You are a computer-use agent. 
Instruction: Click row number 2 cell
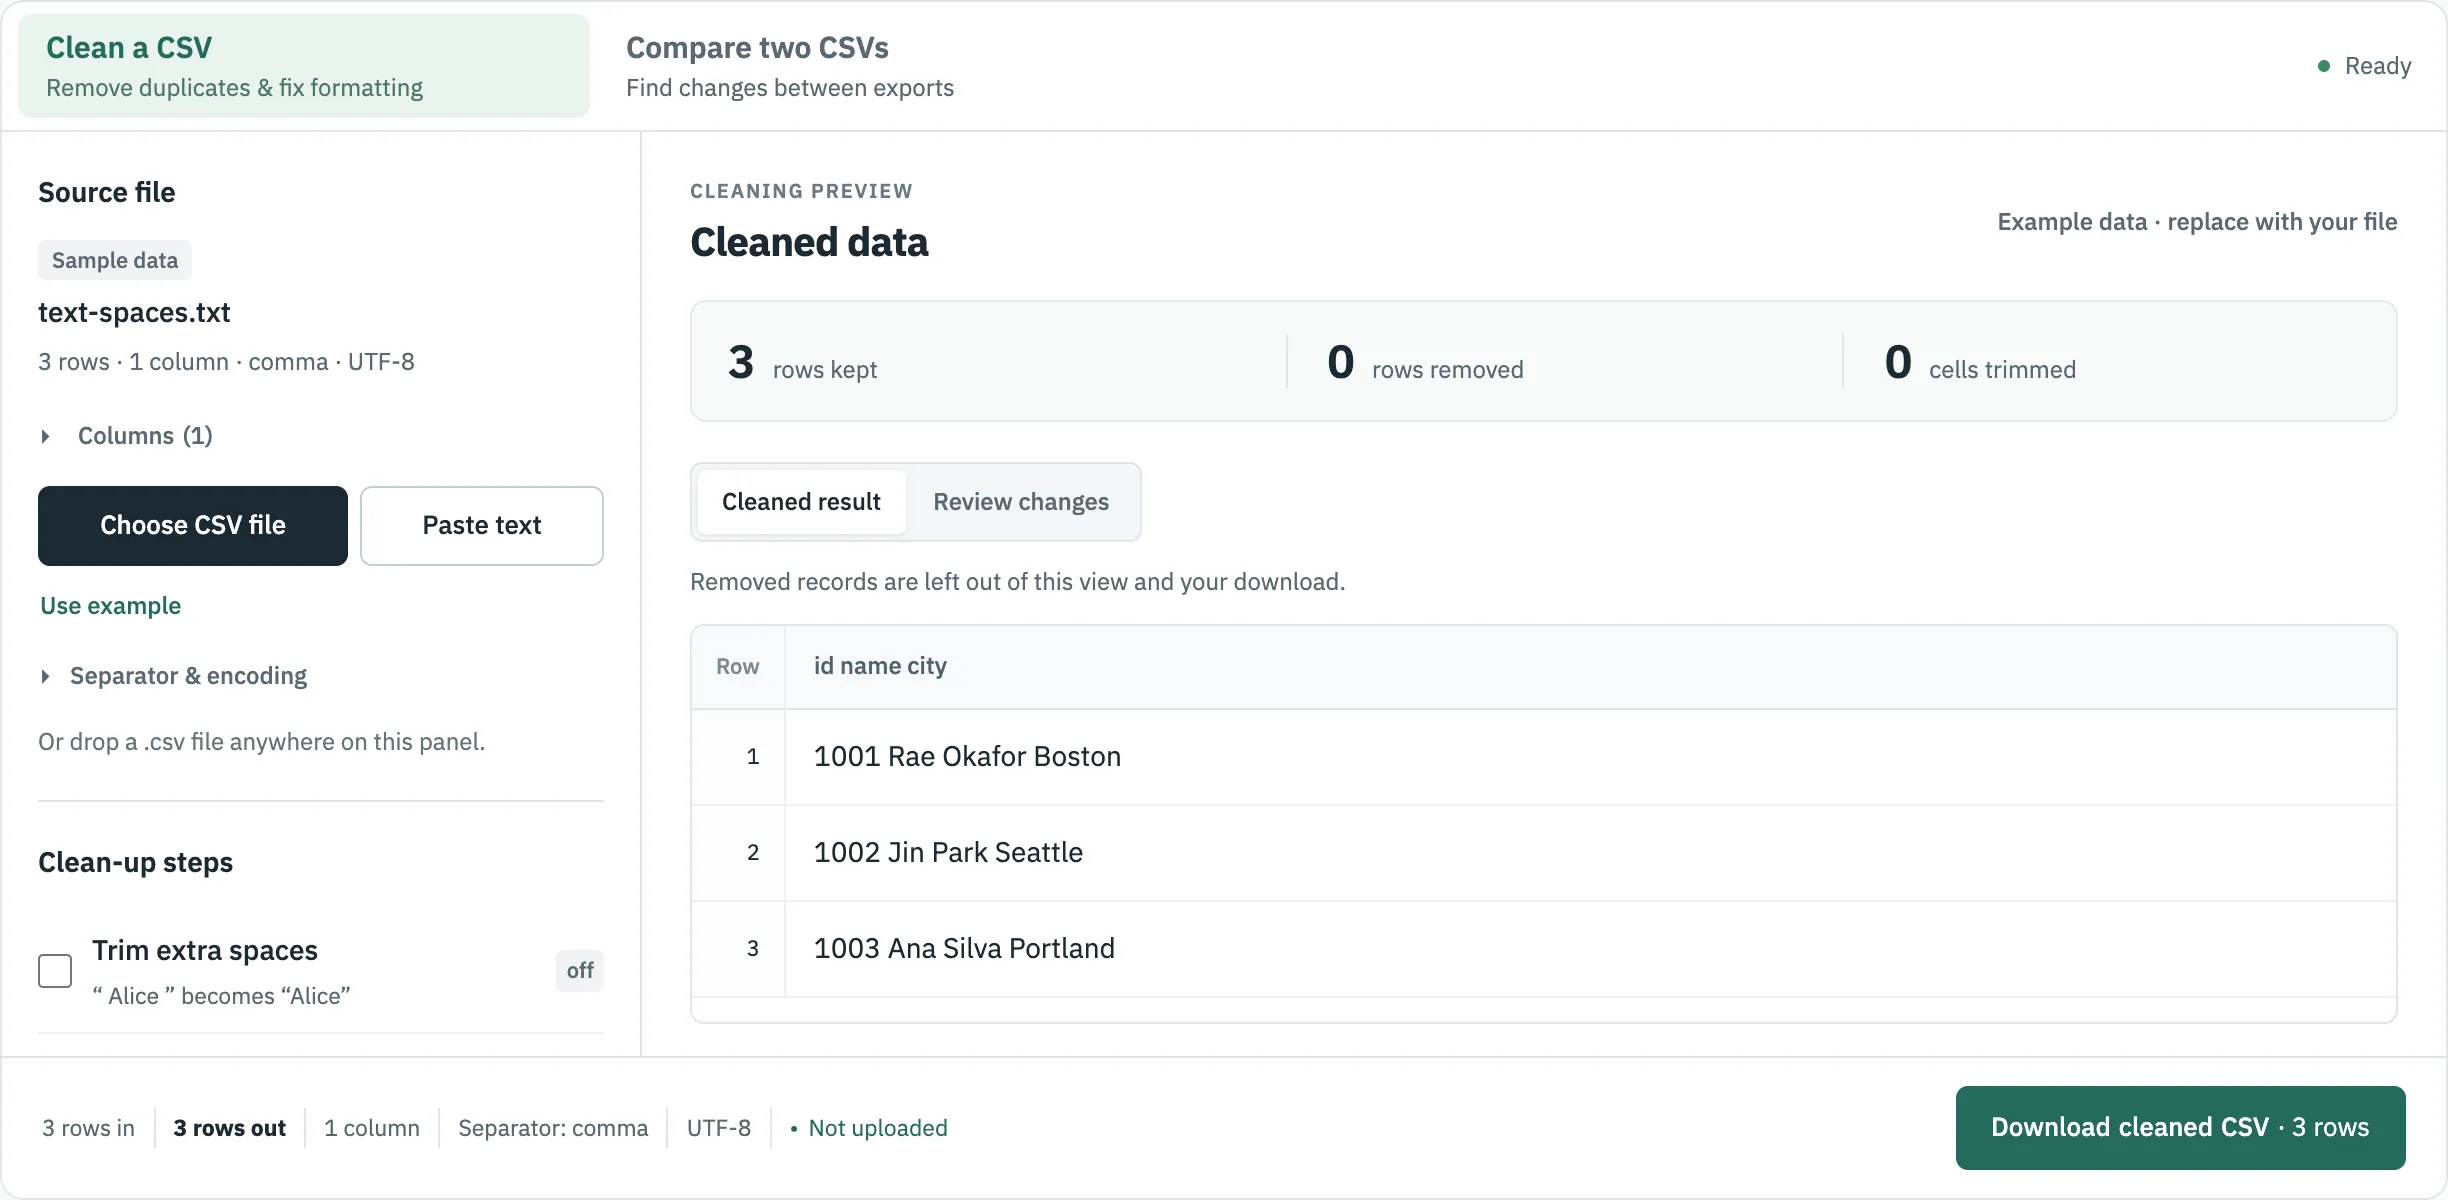pyautogui.click(x=739, y=853)
